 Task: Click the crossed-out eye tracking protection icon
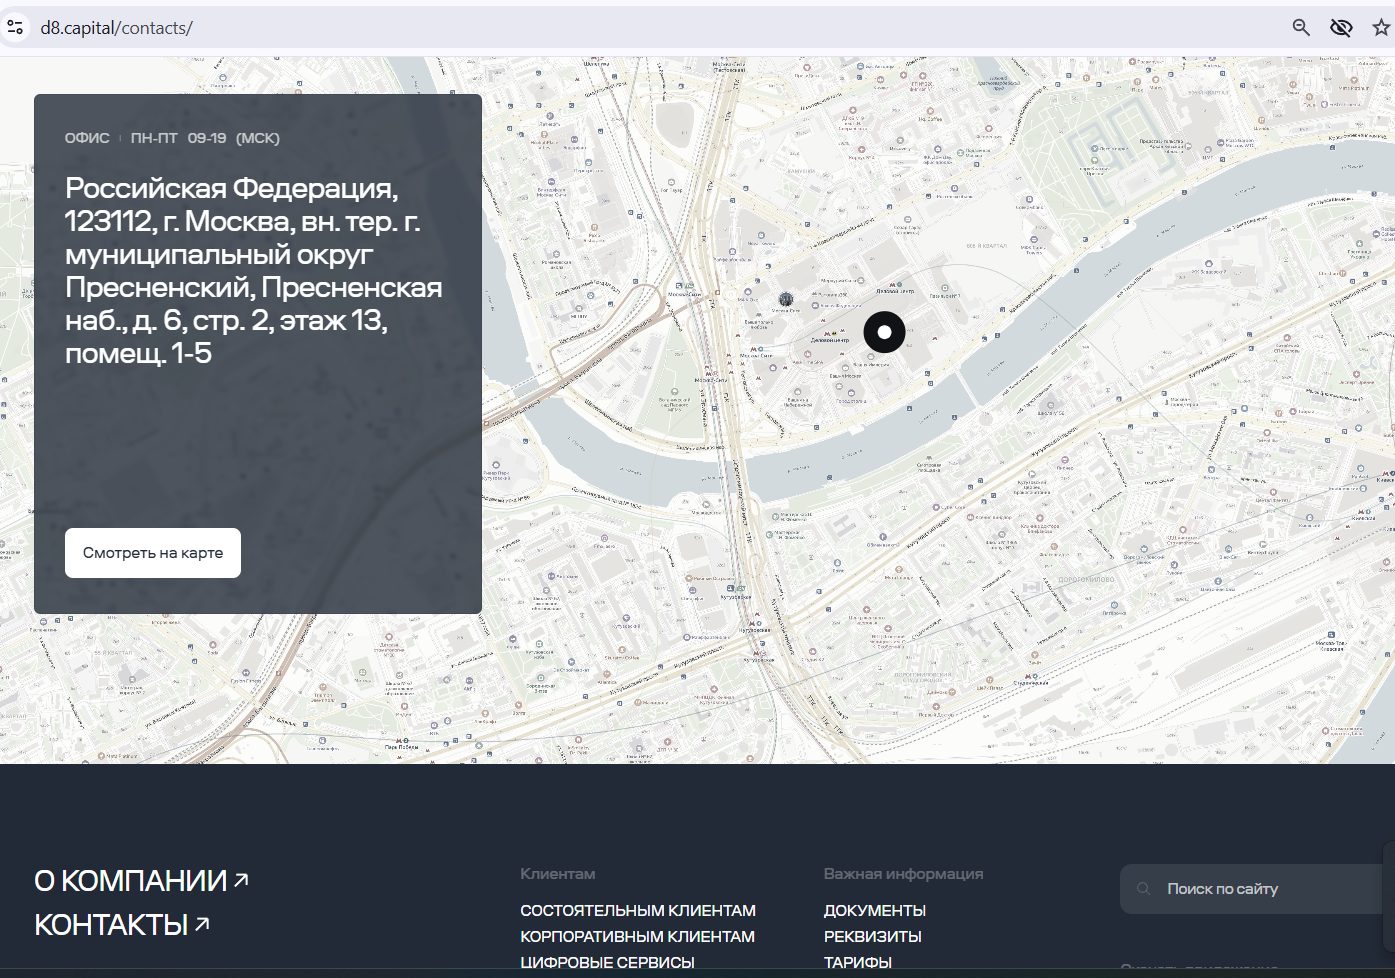coord(1341,28)
